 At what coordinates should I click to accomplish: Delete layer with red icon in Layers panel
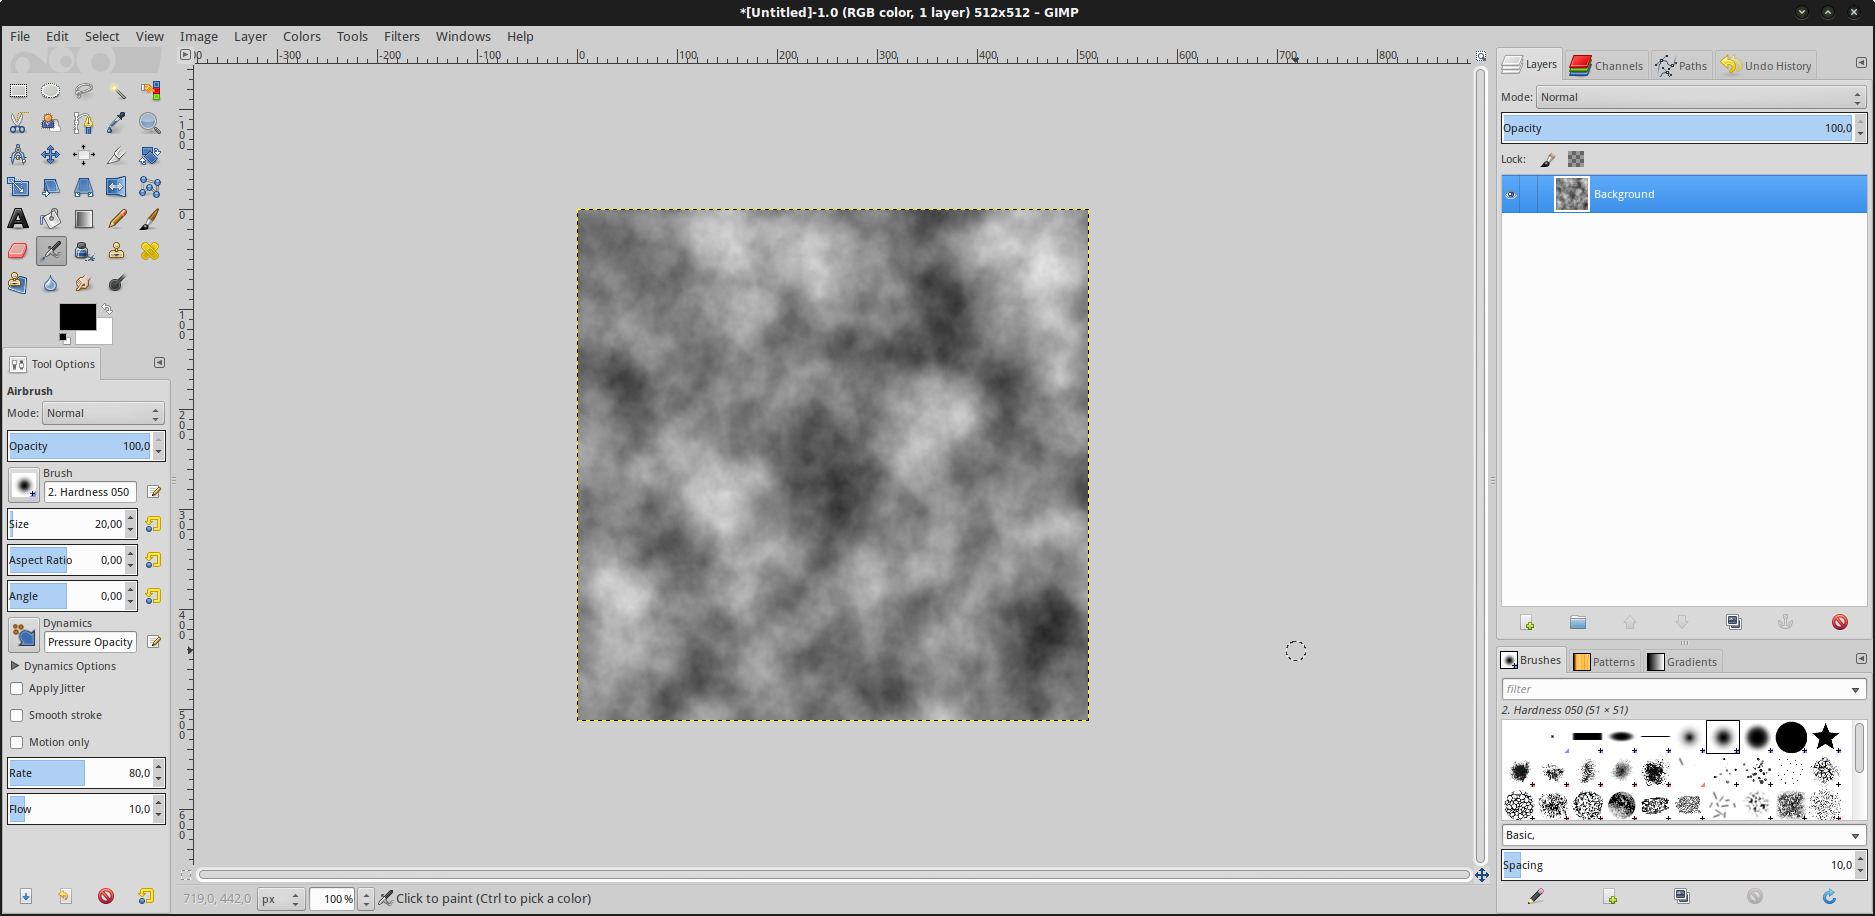[1839, 622]
